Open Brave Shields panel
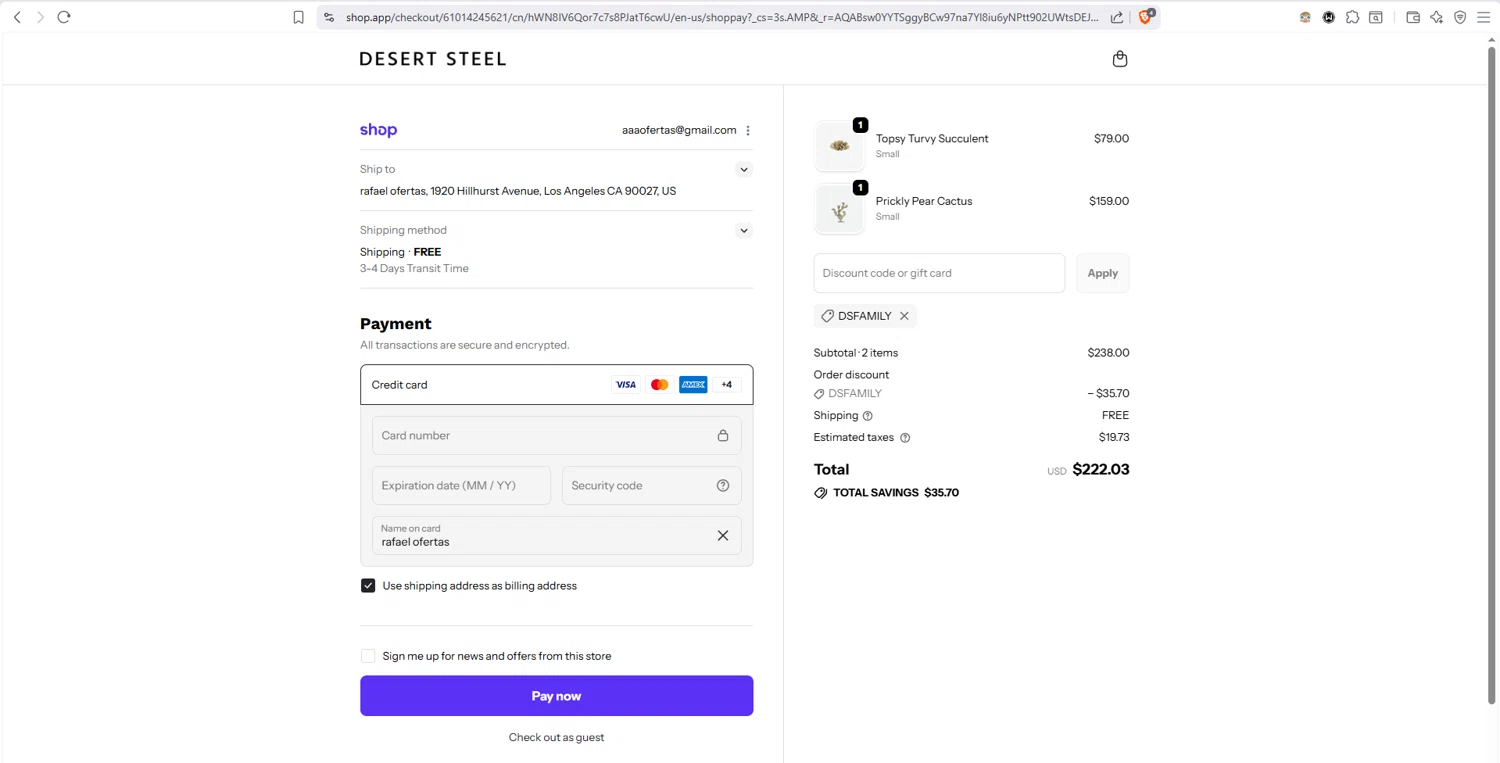This screenshot has width=1500, height=763. pos(1147,16)
